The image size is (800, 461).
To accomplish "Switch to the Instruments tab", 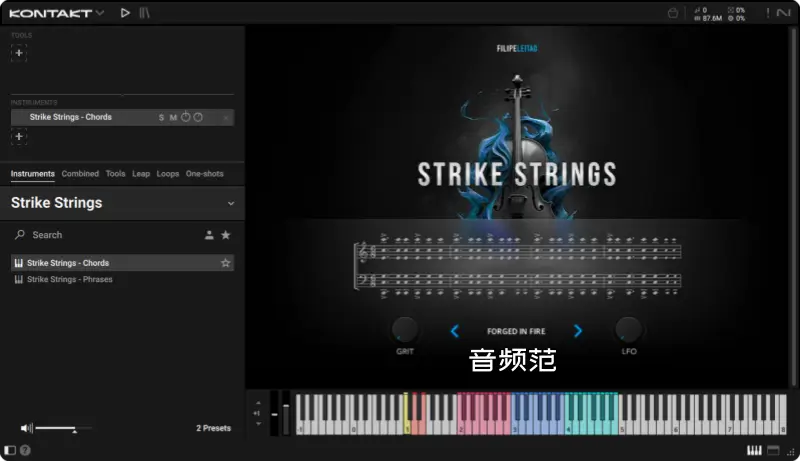I will pos(33,174).
